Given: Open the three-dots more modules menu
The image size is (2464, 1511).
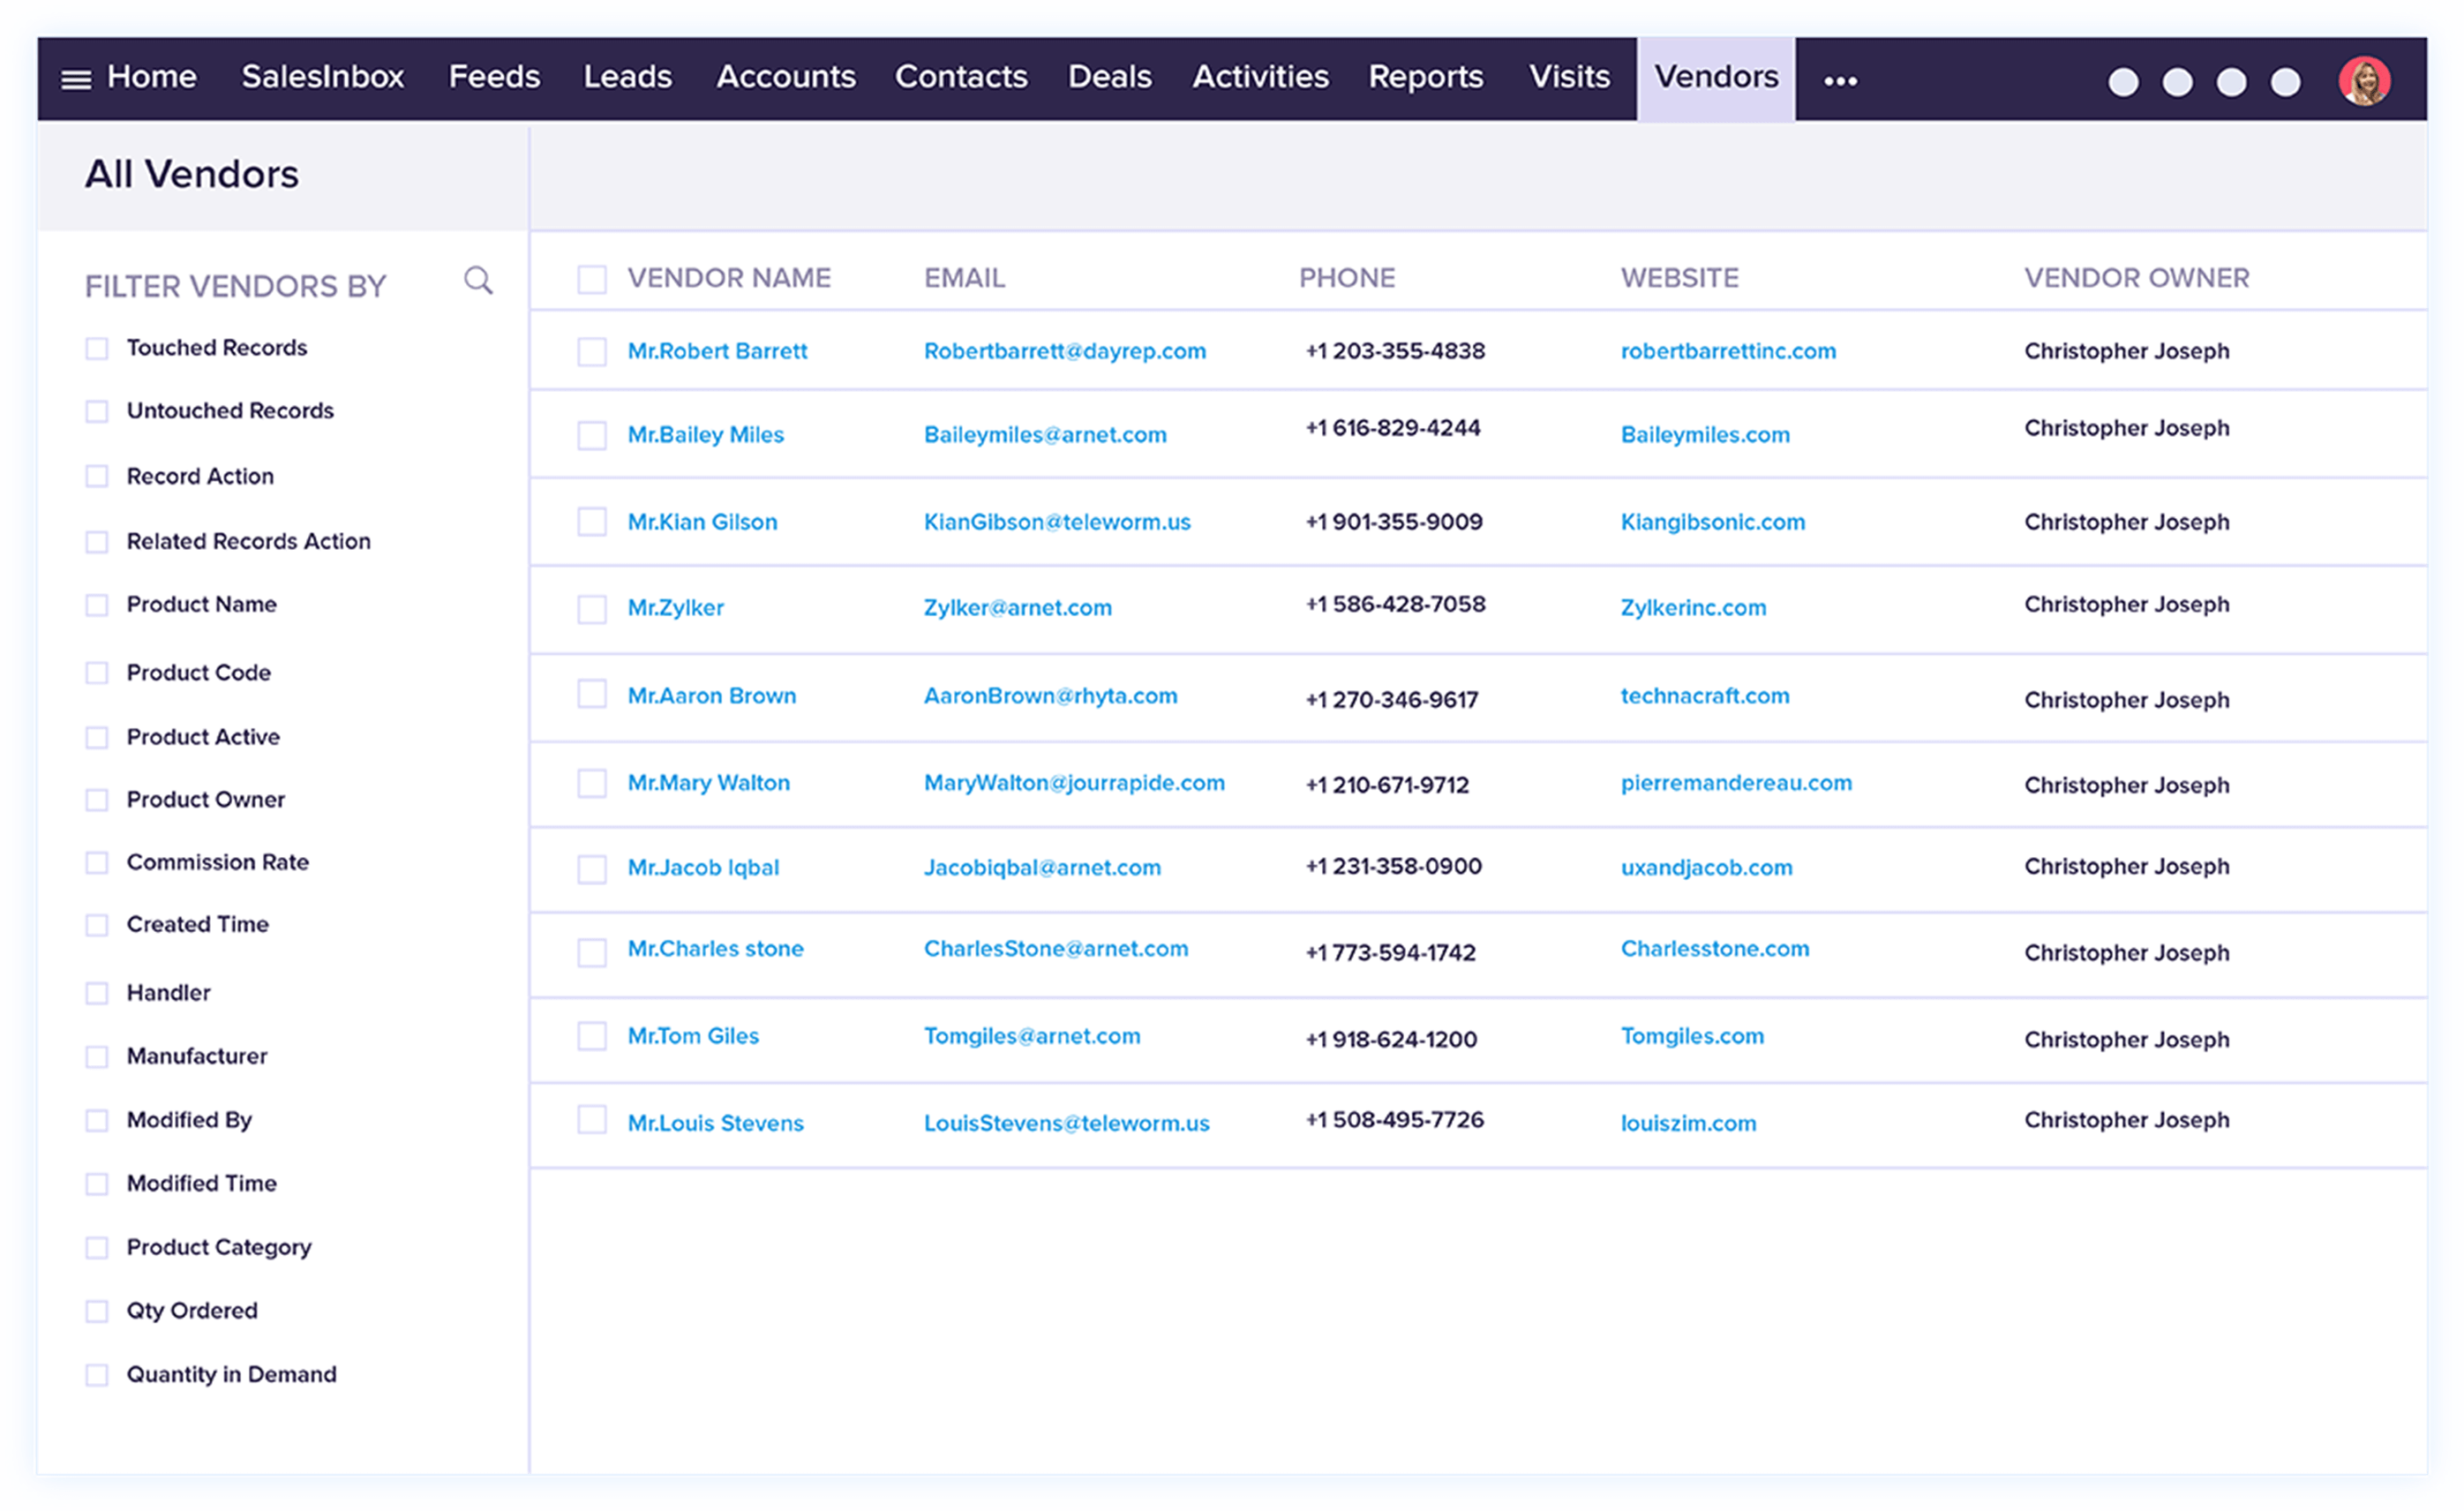Looking at the screenshot, I should (1840, 81).
